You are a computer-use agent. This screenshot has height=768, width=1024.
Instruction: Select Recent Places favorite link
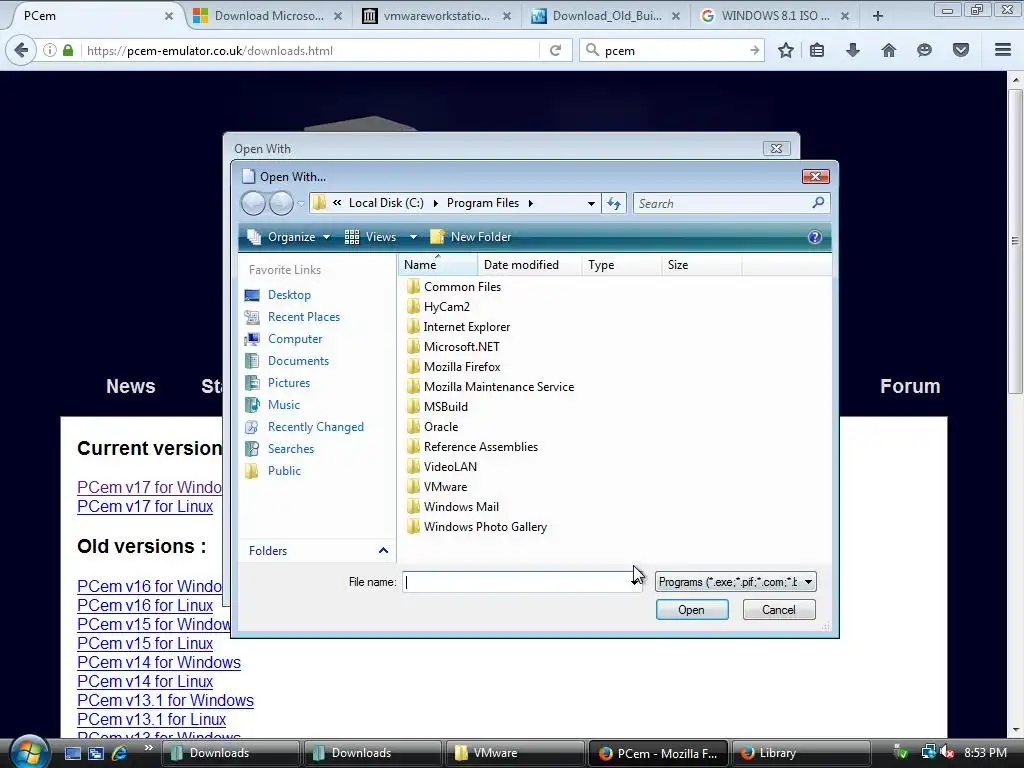pos(304,317)
